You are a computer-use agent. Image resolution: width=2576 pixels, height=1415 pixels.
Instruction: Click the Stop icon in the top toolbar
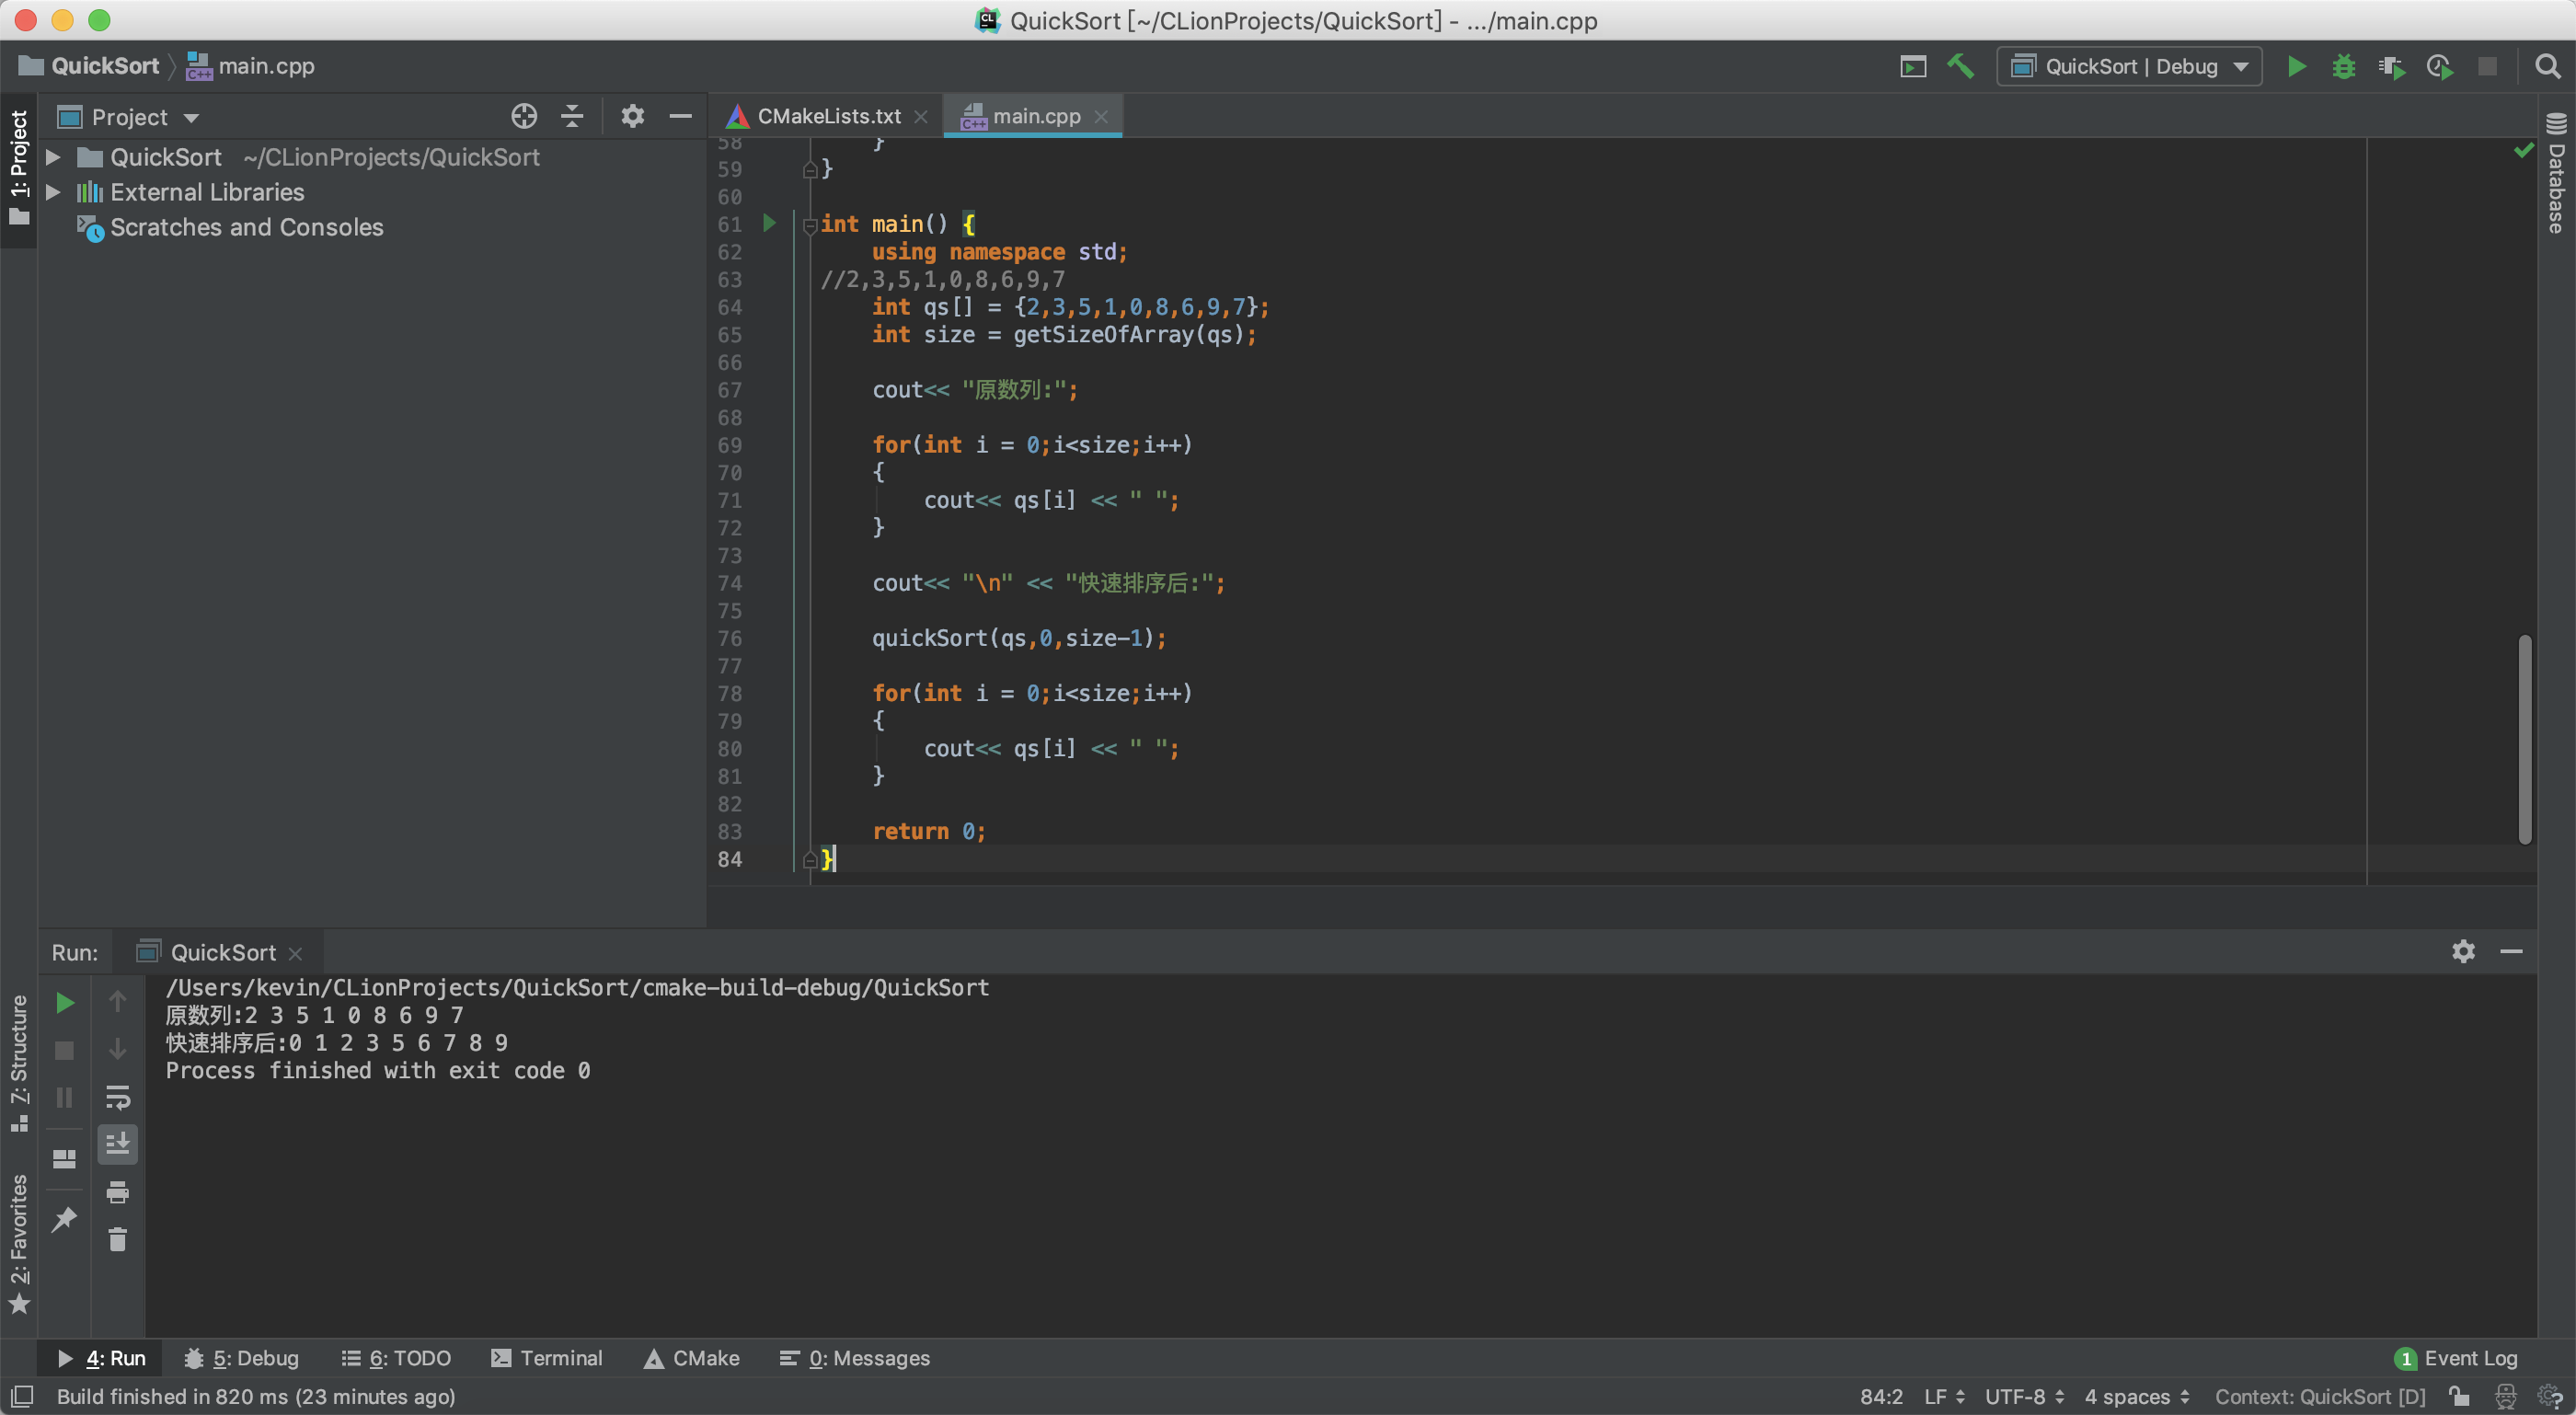[2487, 66]
